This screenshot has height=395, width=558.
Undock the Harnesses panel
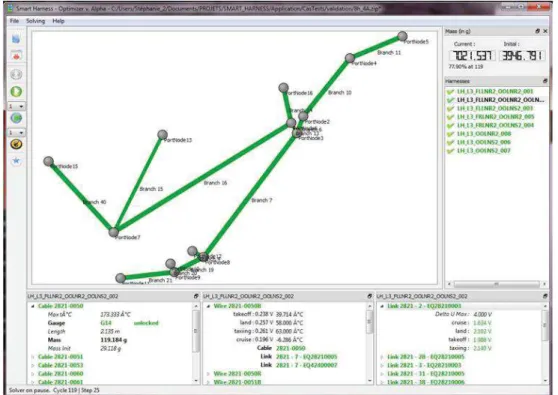pos(545,81)
